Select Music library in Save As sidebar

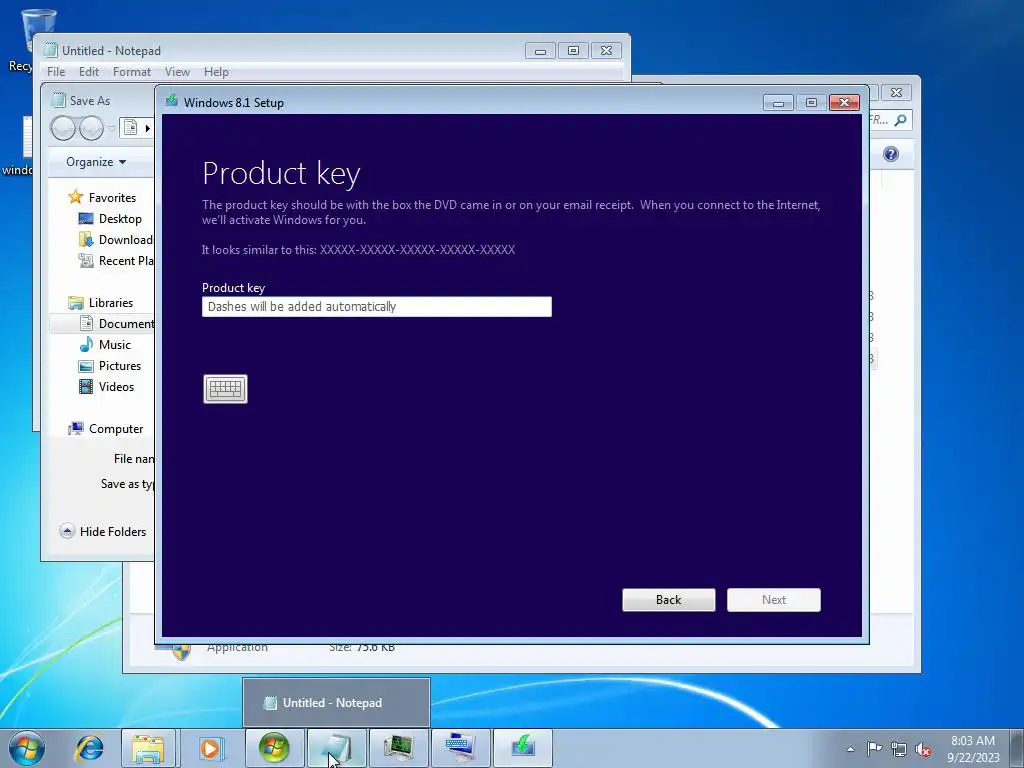[x=105, y=345]
